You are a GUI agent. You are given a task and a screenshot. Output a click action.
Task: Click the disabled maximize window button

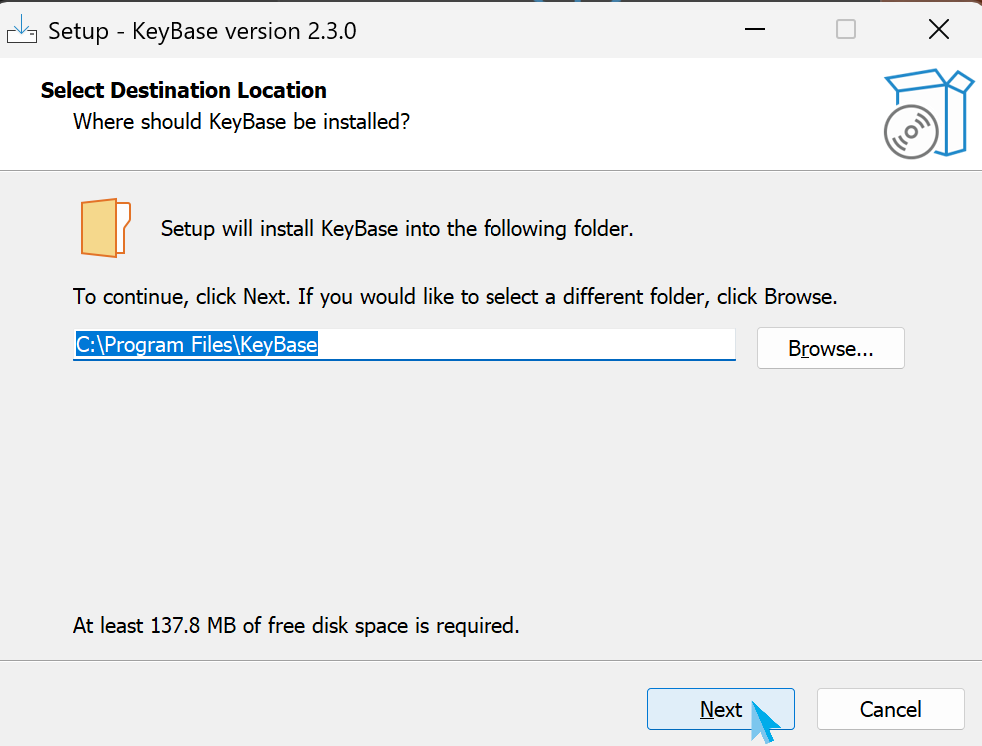(846, 30)
